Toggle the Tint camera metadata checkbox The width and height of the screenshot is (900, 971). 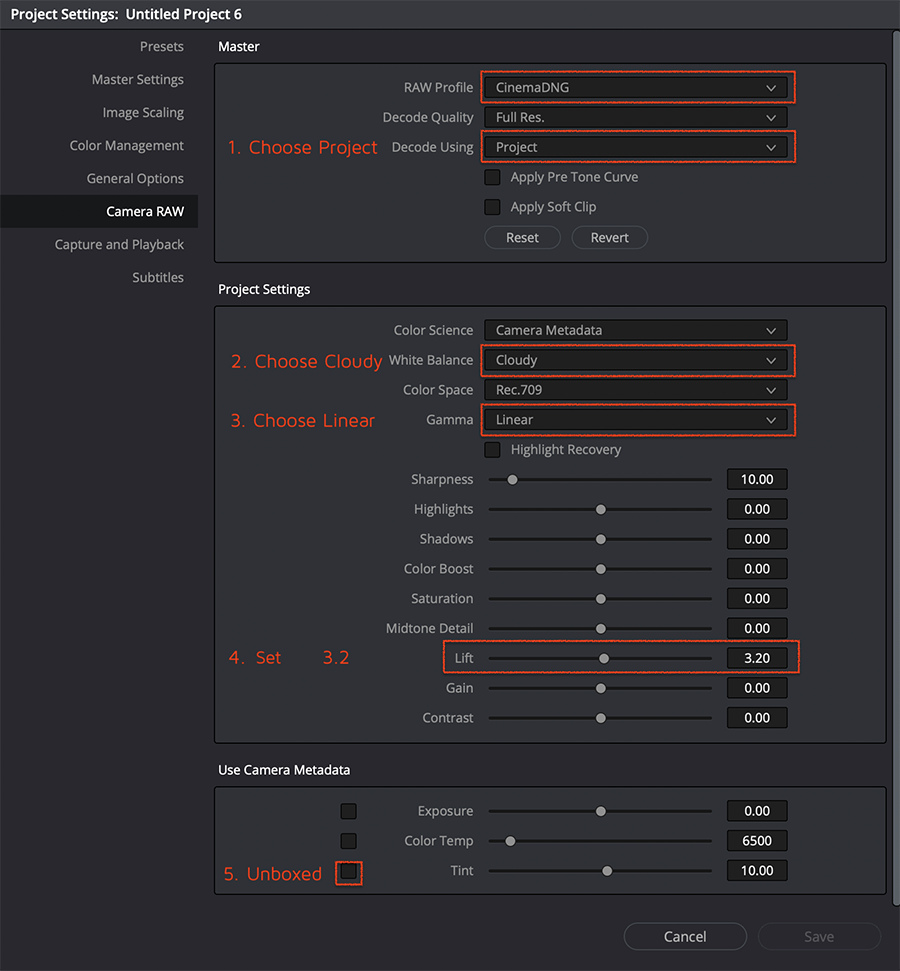348,872
